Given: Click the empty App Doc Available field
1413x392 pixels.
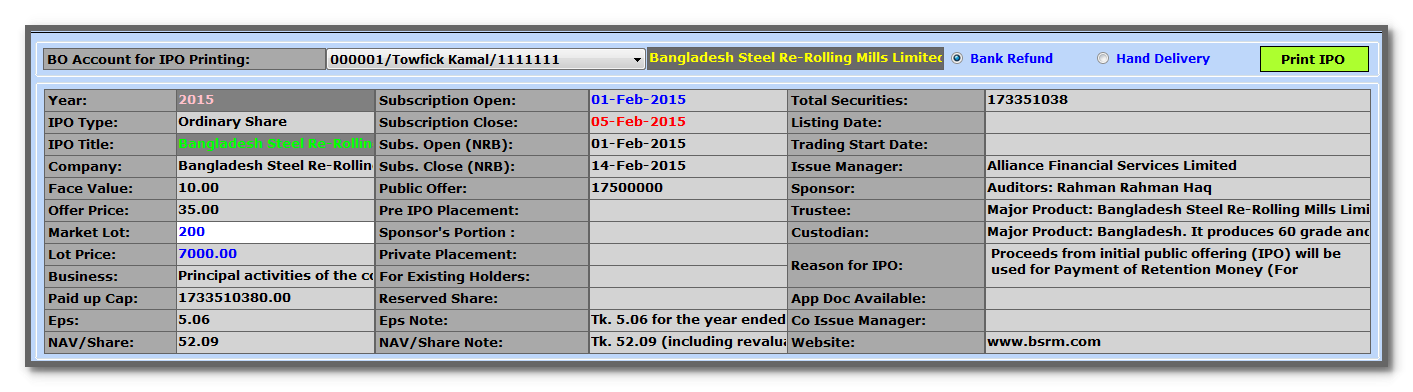Looking at the screenshot, I should 1177,298.
